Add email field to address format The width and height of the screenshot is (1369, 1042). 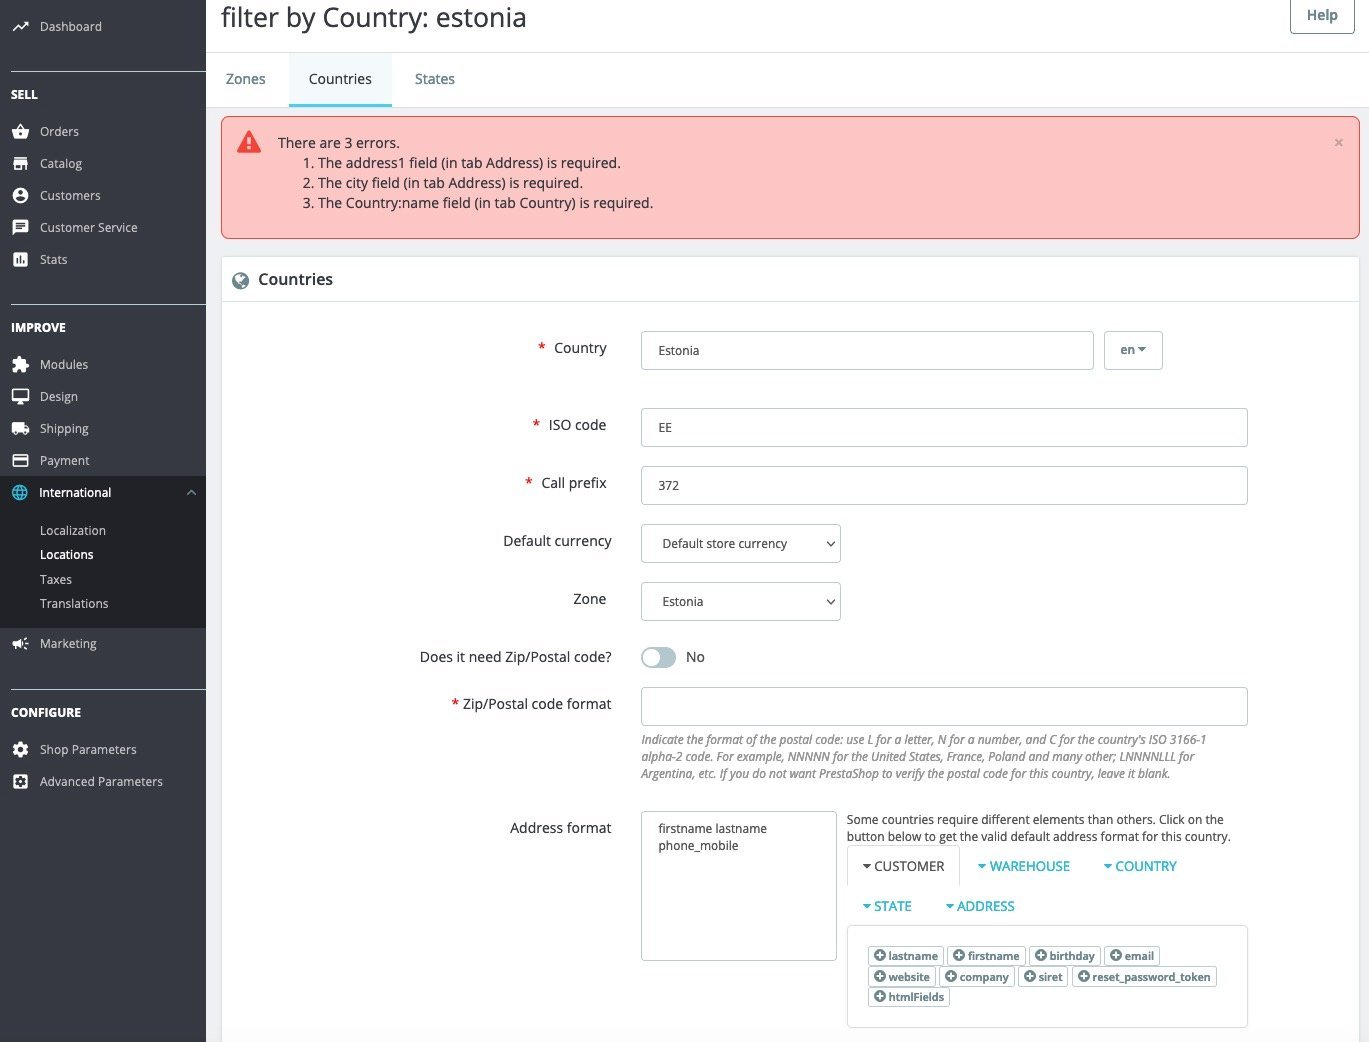1132,956
